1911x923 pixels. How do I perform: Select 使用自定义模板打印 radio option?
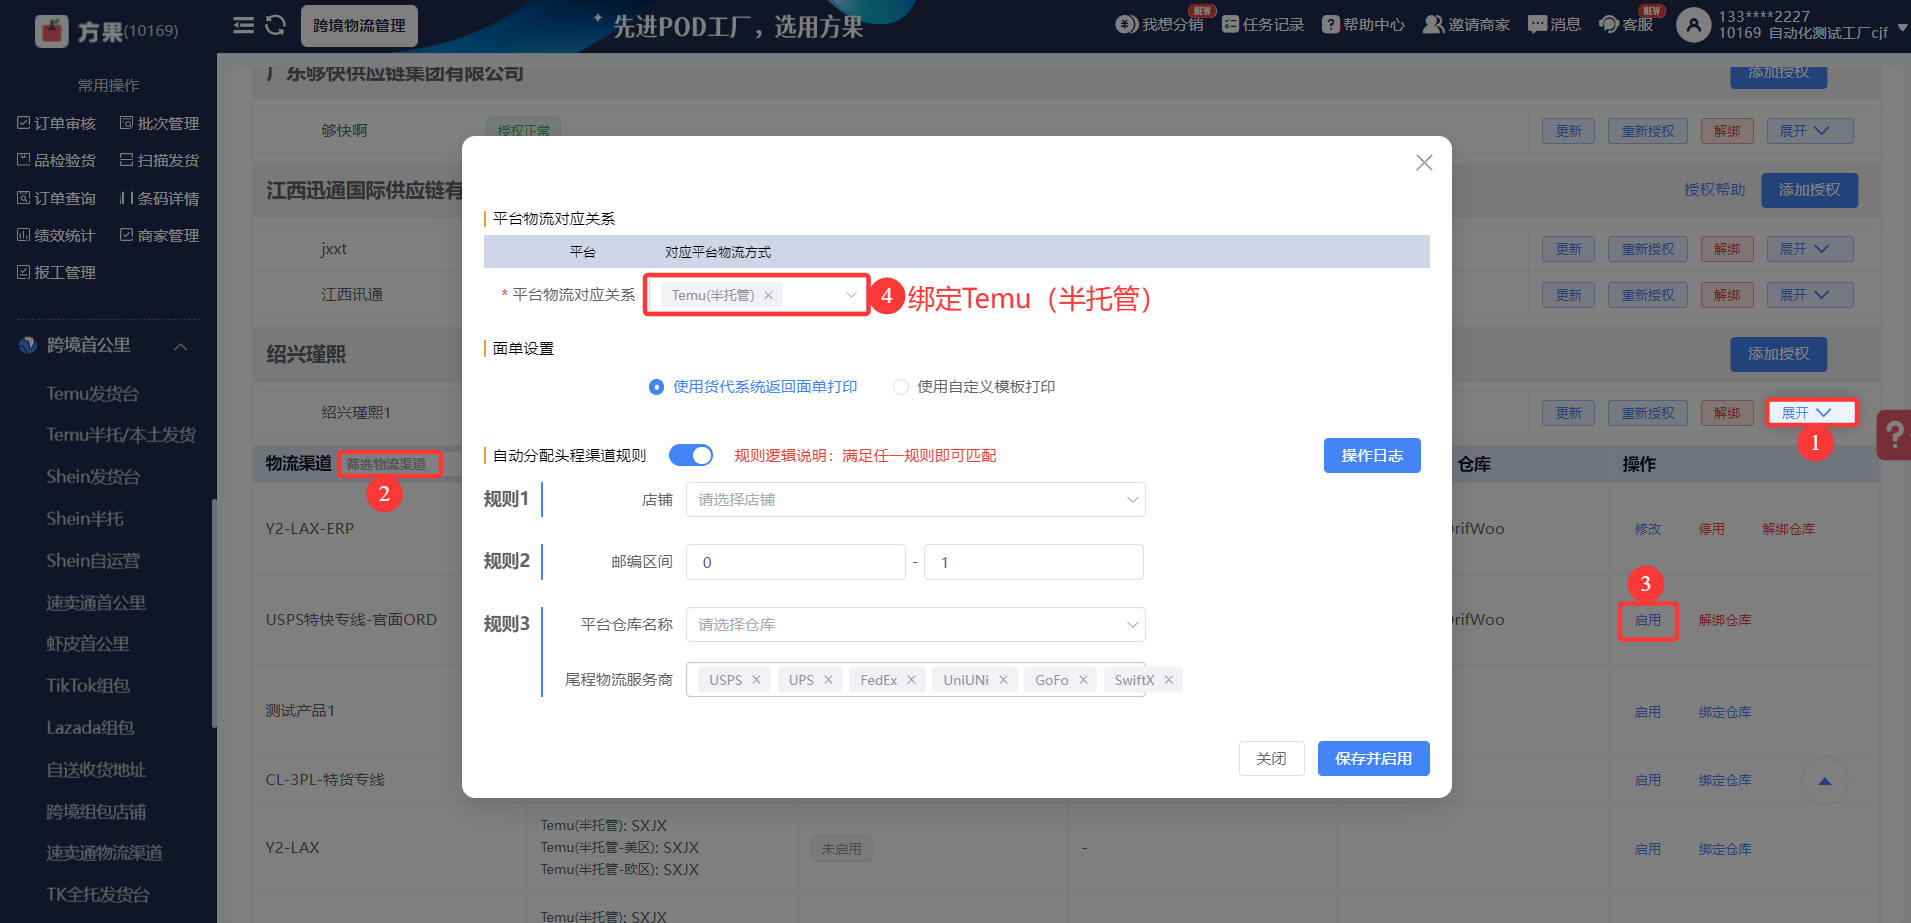pyautogui.click(x=974, y=387)
